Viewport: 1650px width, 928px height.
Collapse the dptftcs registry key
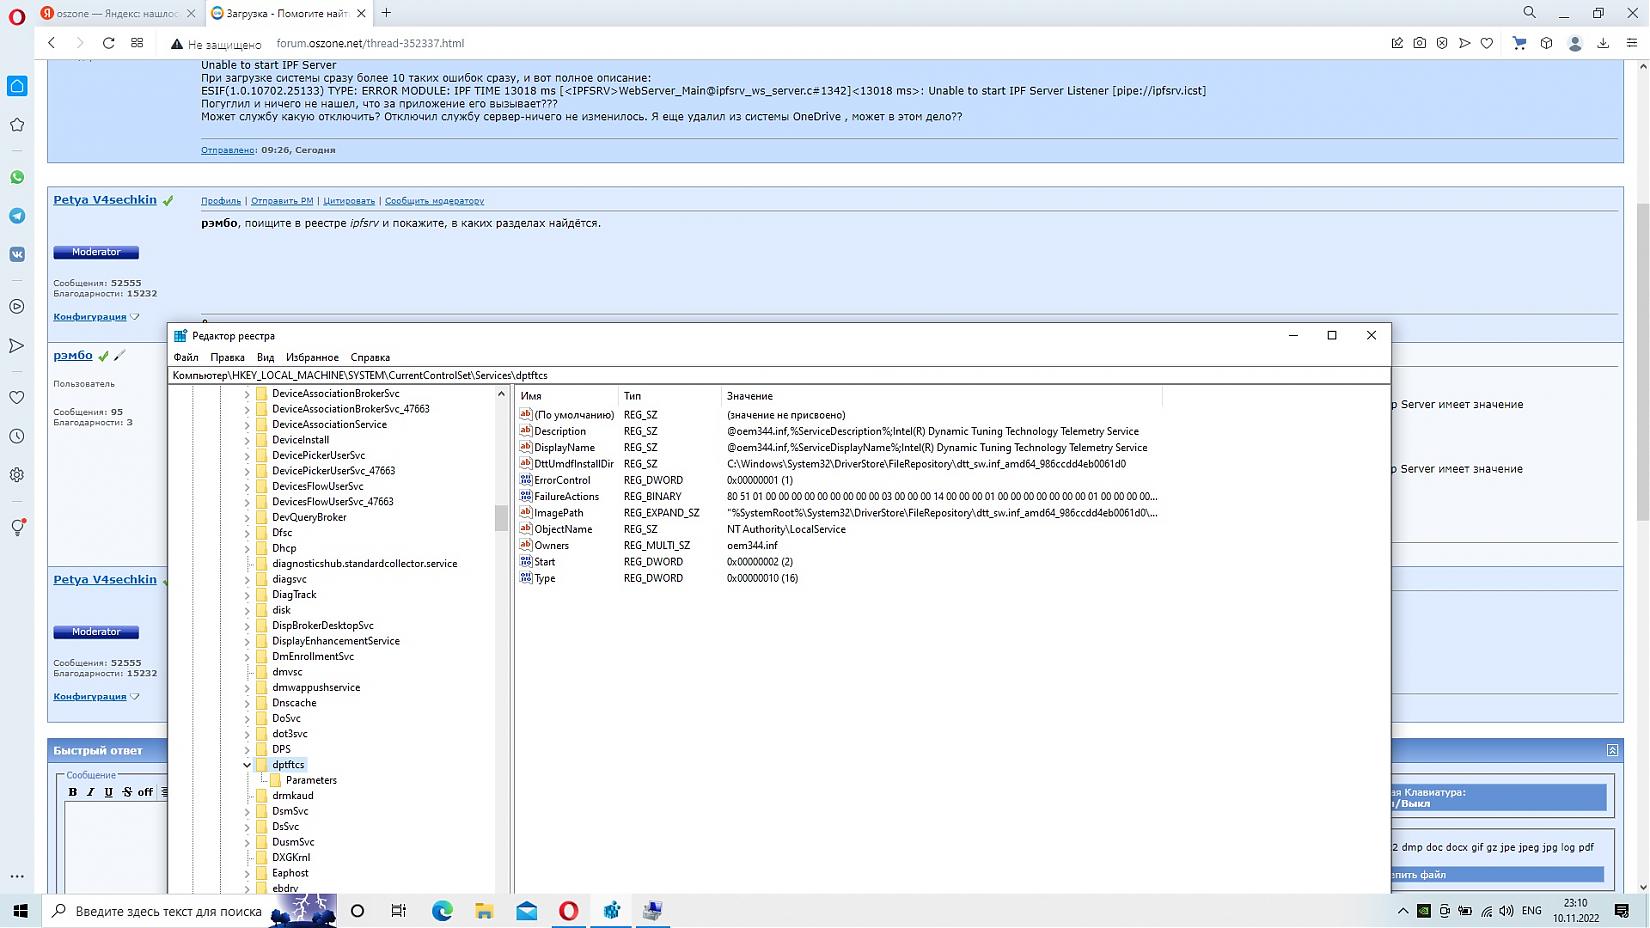click(x=247, y=765)
